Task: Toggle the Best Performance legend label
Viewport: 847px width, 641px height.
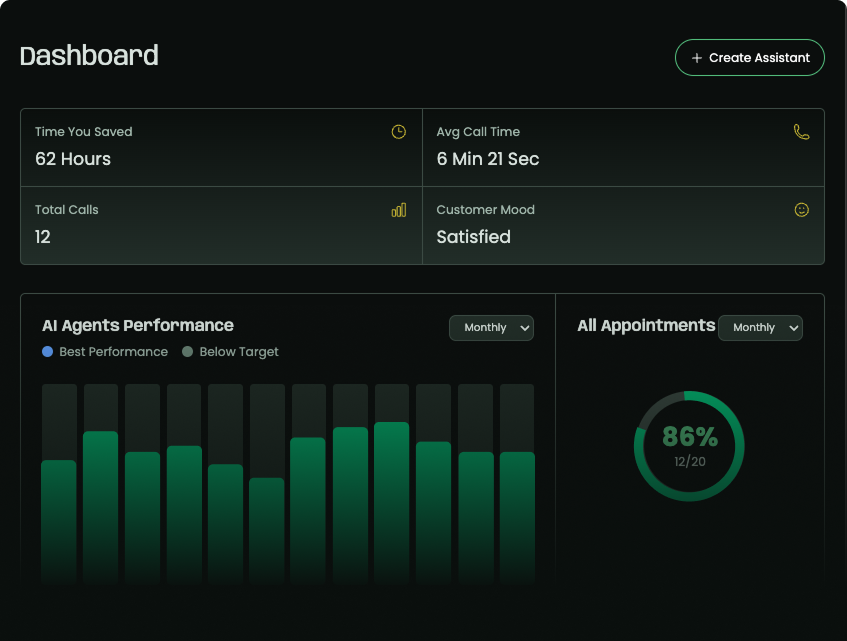Action: (x=113, y=352)
